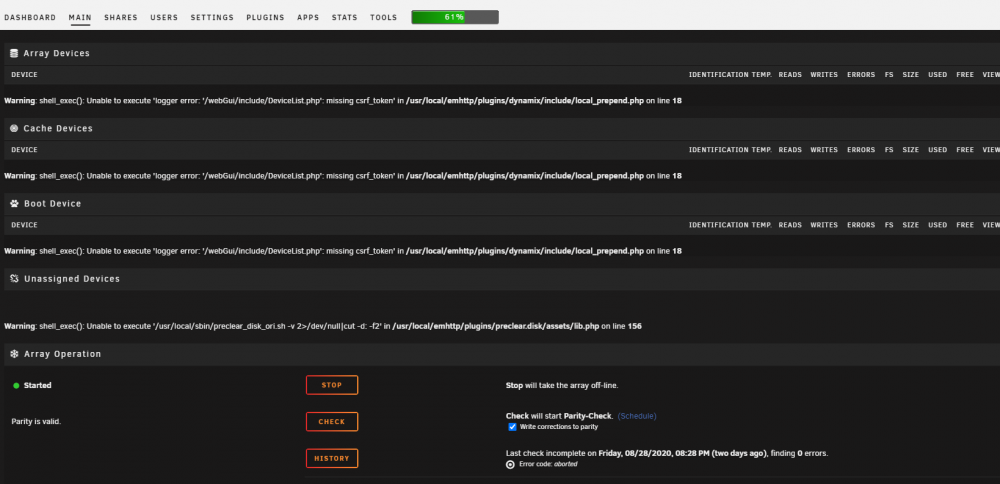Screen dimensions: 1000x484
Task: Toggle Write corrections to parity checkbox
Action: (x=512, y=427)
